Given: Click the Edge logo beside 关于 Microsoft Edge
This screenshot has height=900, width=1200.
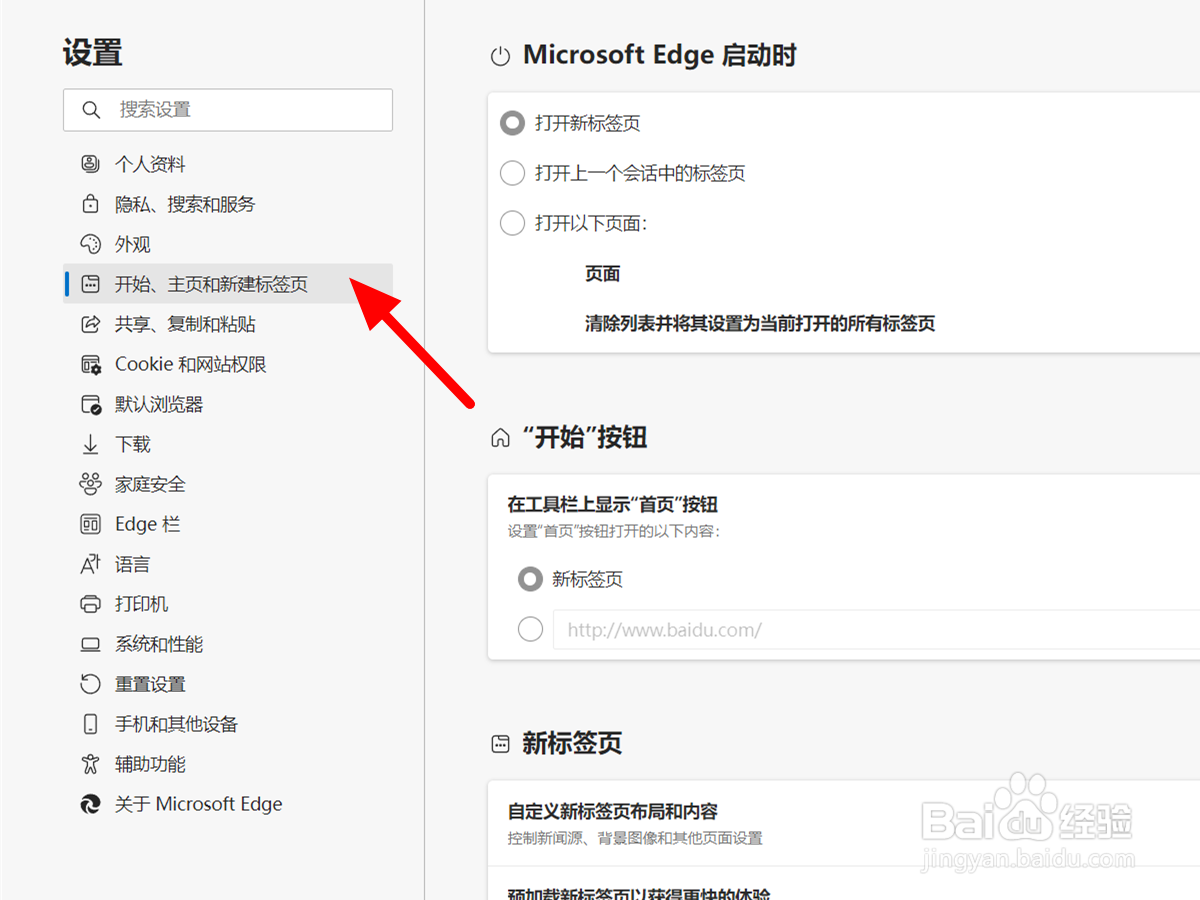Looking at the screenshot, I should click(91, 804).
